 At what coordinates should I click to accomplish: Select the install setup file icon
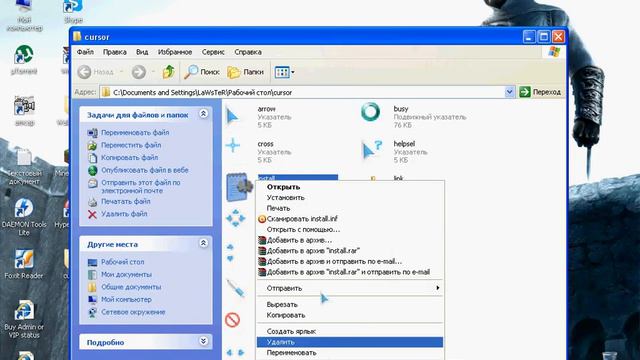click(x=239, y=187)
